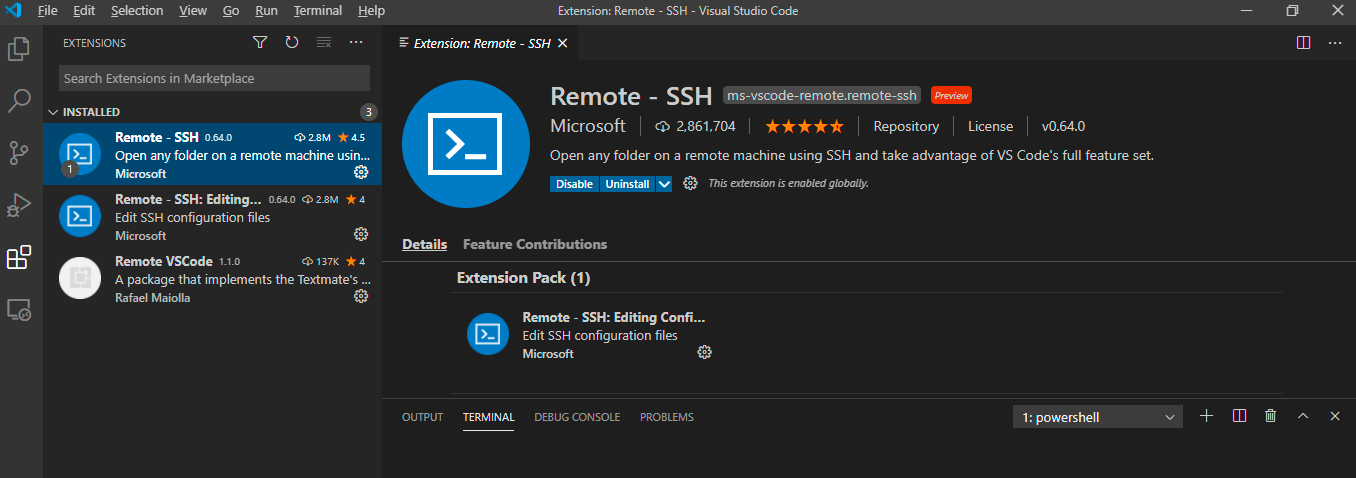Viewport: 1356px width, 478px height.
Task: Open the Run menu
Action: click(x=266, y=11)
